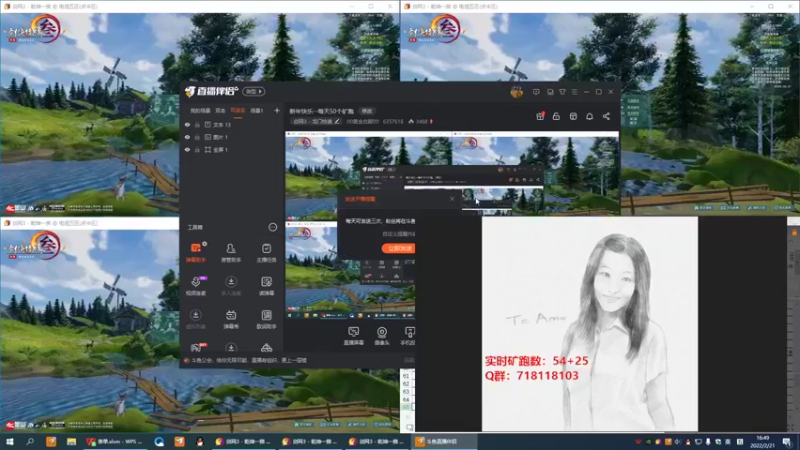
Task: Click the orange 立即发送 button
Action: point(398,248)
